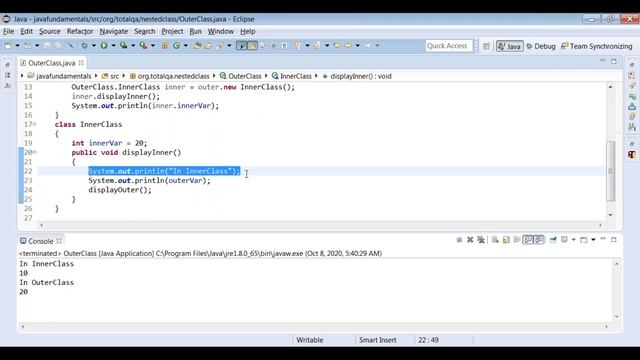Open the Window menu
The height and width of the screenshot is (360, 640).
click(221, 31)
